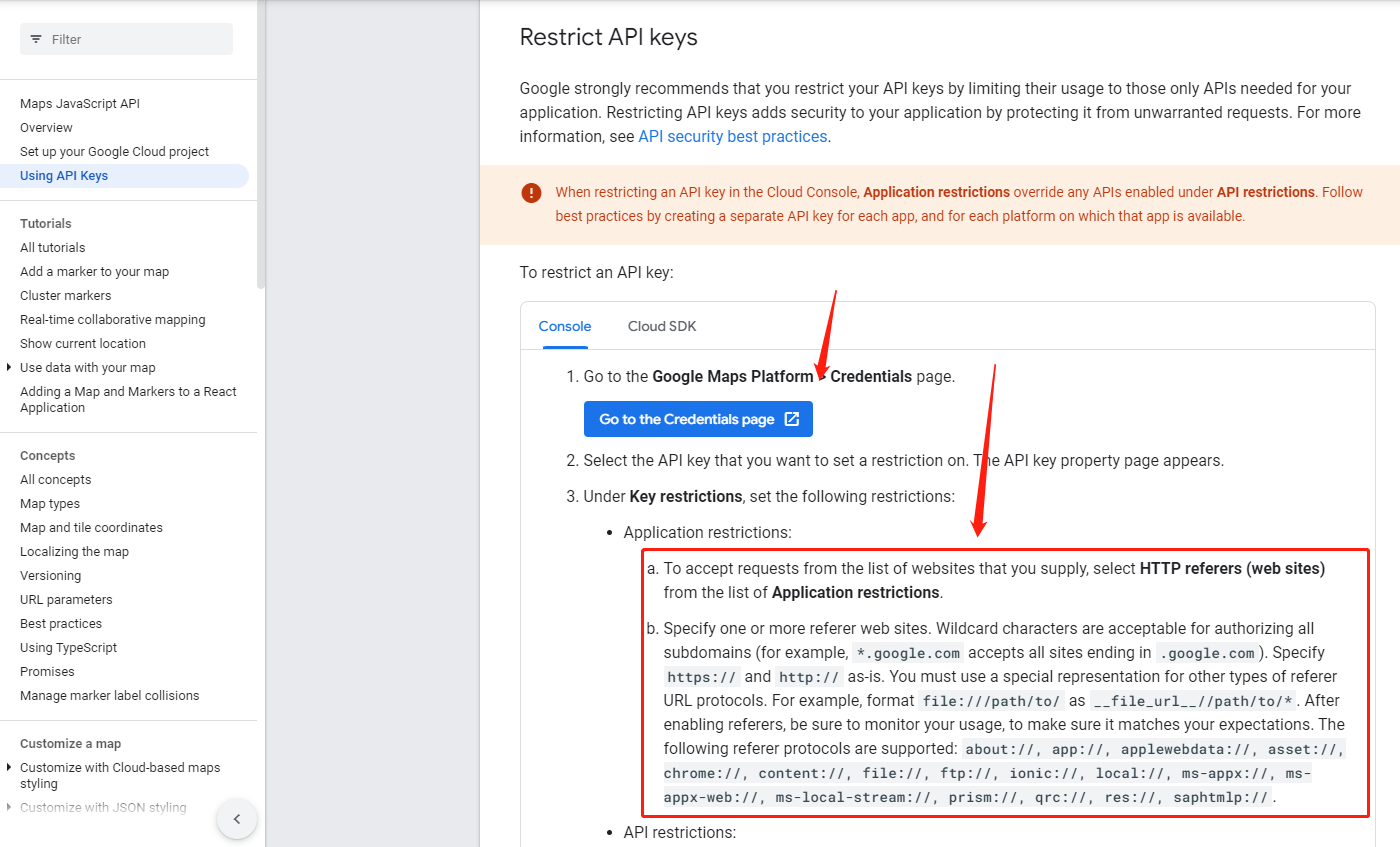Image resolution: width=1400 pixels, height=847 pixels.
Task: Open 'Go to the Credentials page' button
Action: click(698, 419)
